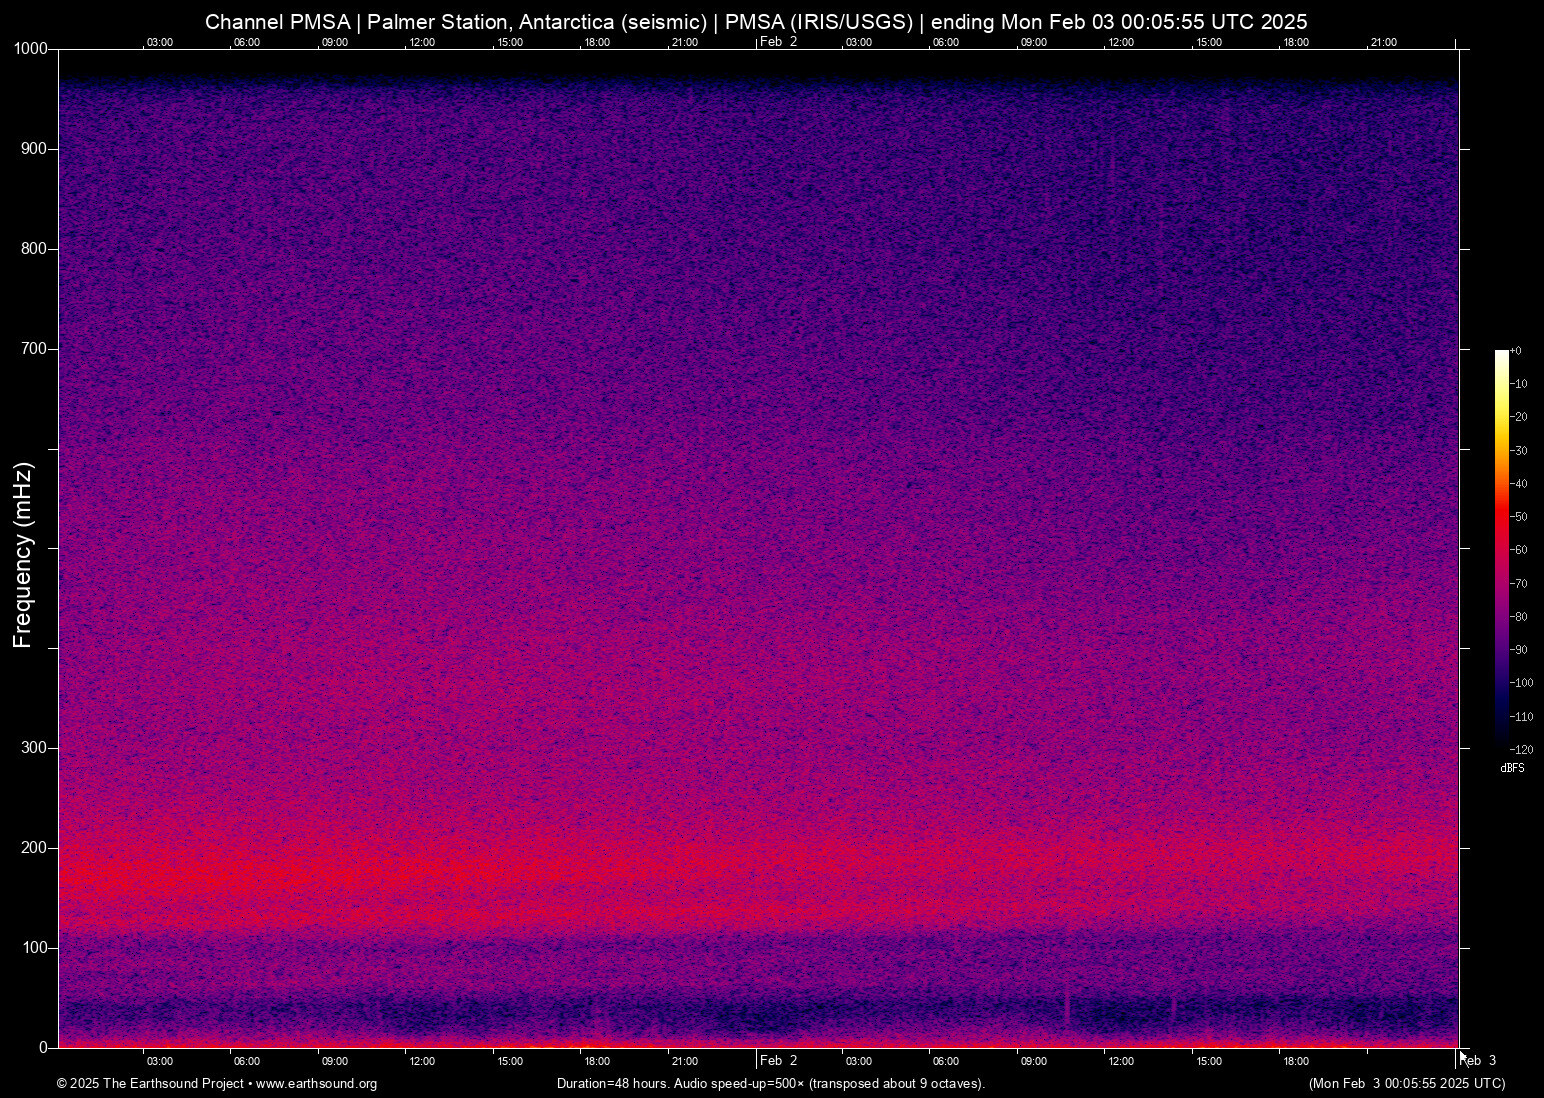
Task: Click the dBFS label under the color scale
Action: tap(1512, 768)
